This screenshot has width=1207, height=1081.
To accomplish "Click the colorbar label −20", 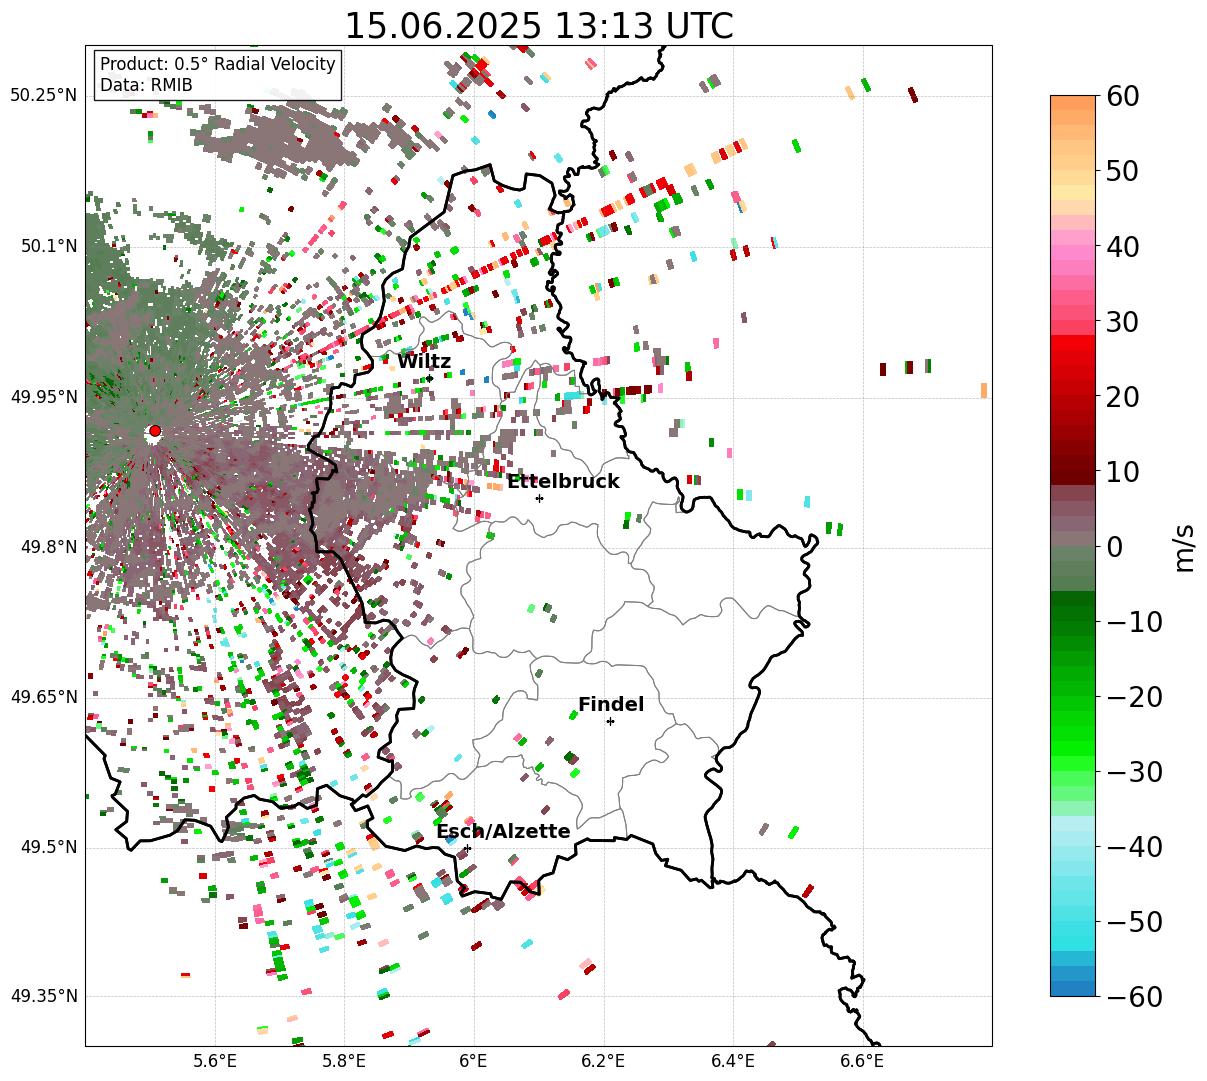I will [1134, 696].
